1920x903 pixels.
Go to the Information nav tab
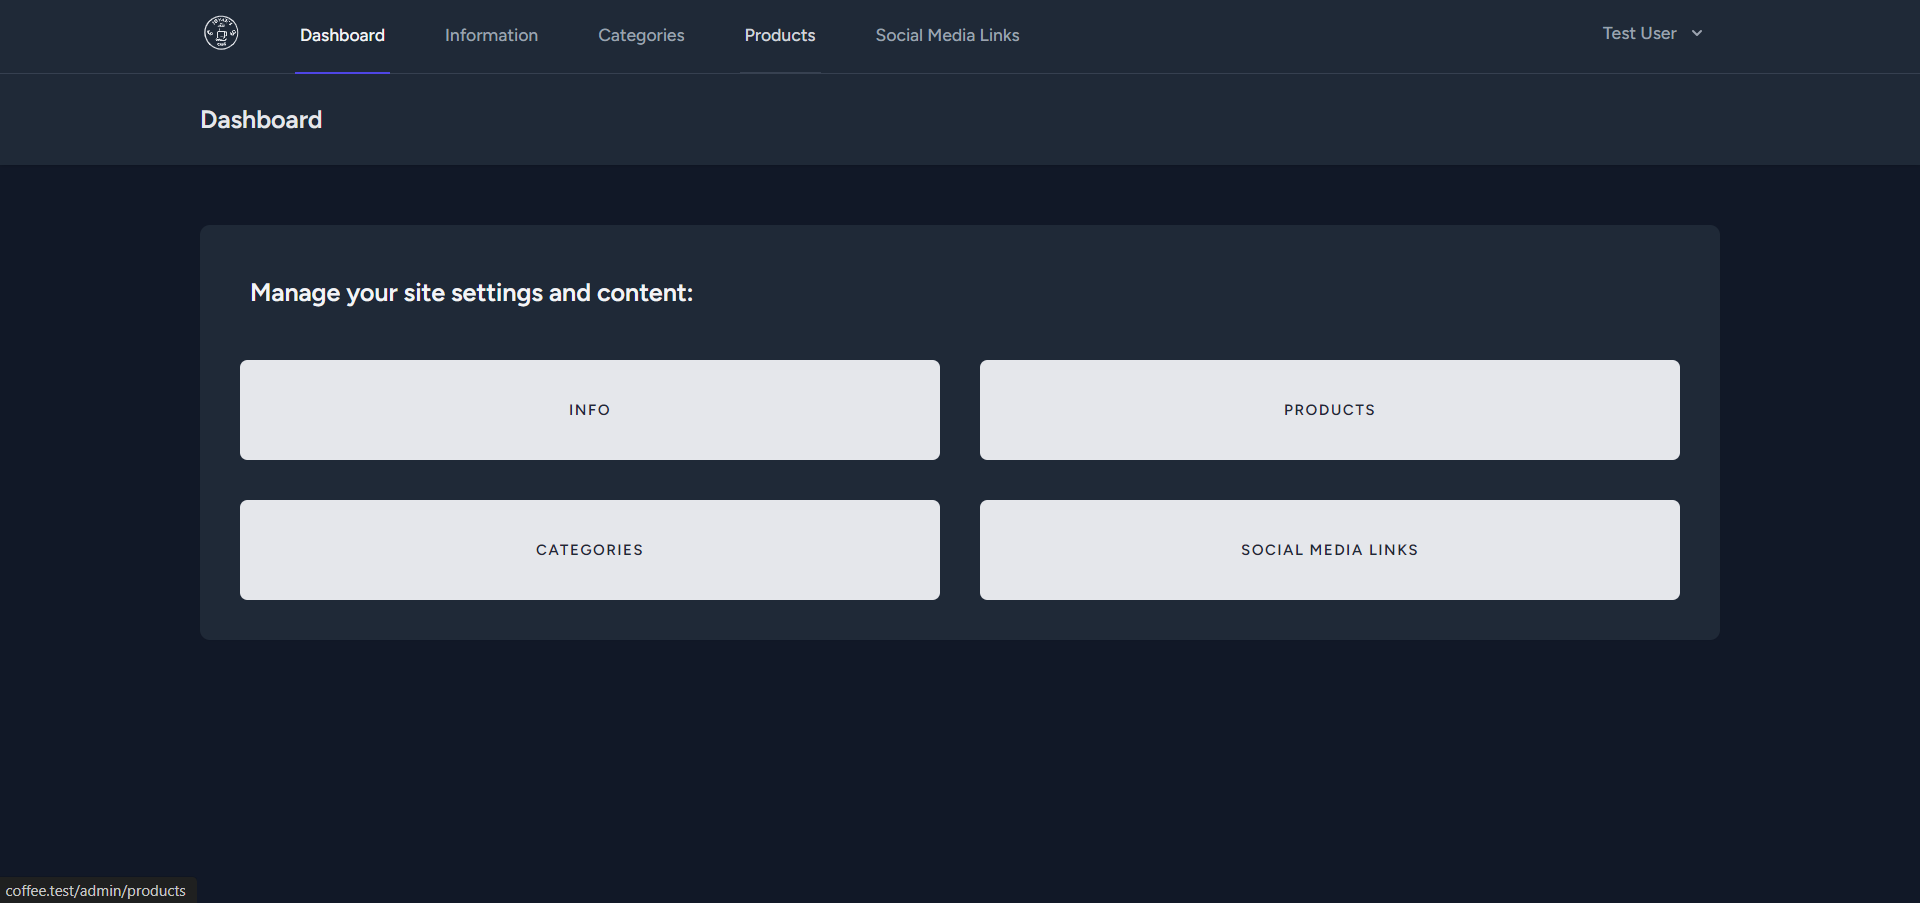tap(491, 35)
